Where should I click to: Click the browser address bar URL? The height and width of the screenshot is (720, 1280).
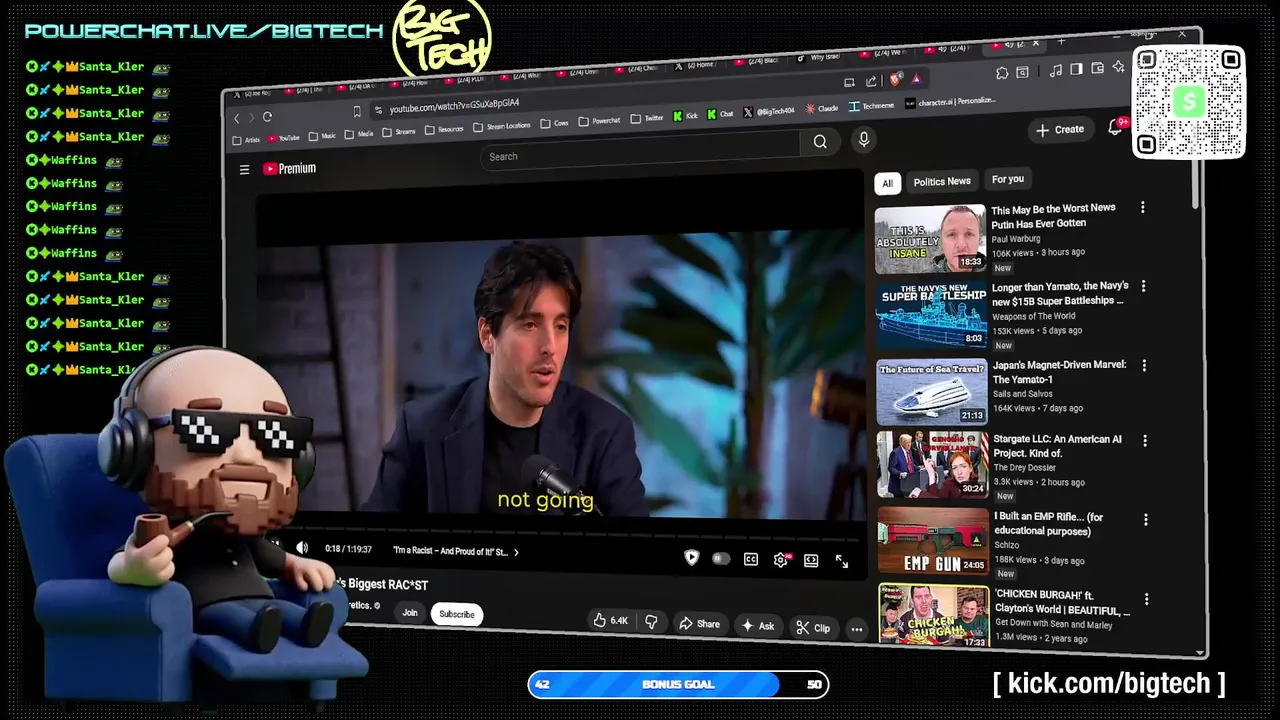point(454,105)
